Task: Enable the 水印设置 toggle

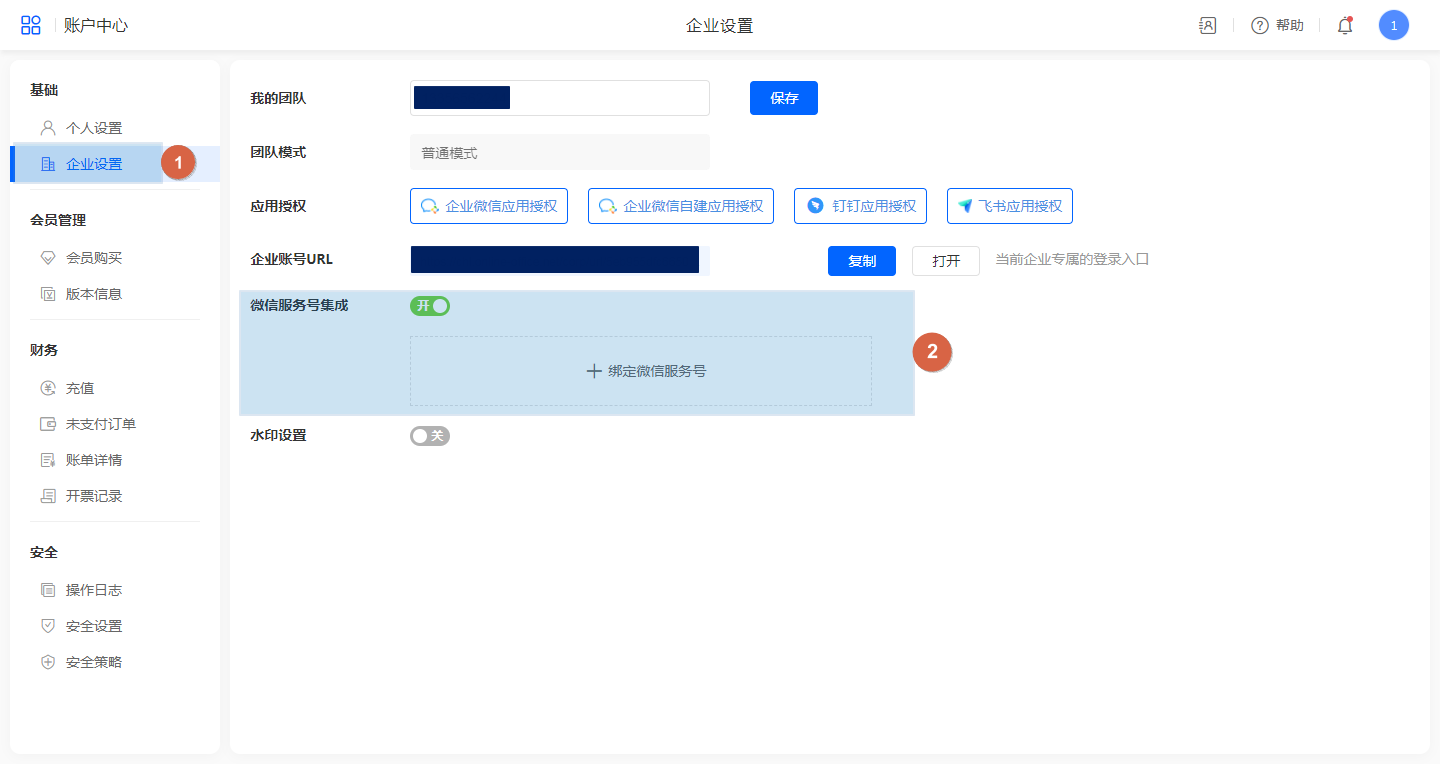Action: click(x=430, y=436)
